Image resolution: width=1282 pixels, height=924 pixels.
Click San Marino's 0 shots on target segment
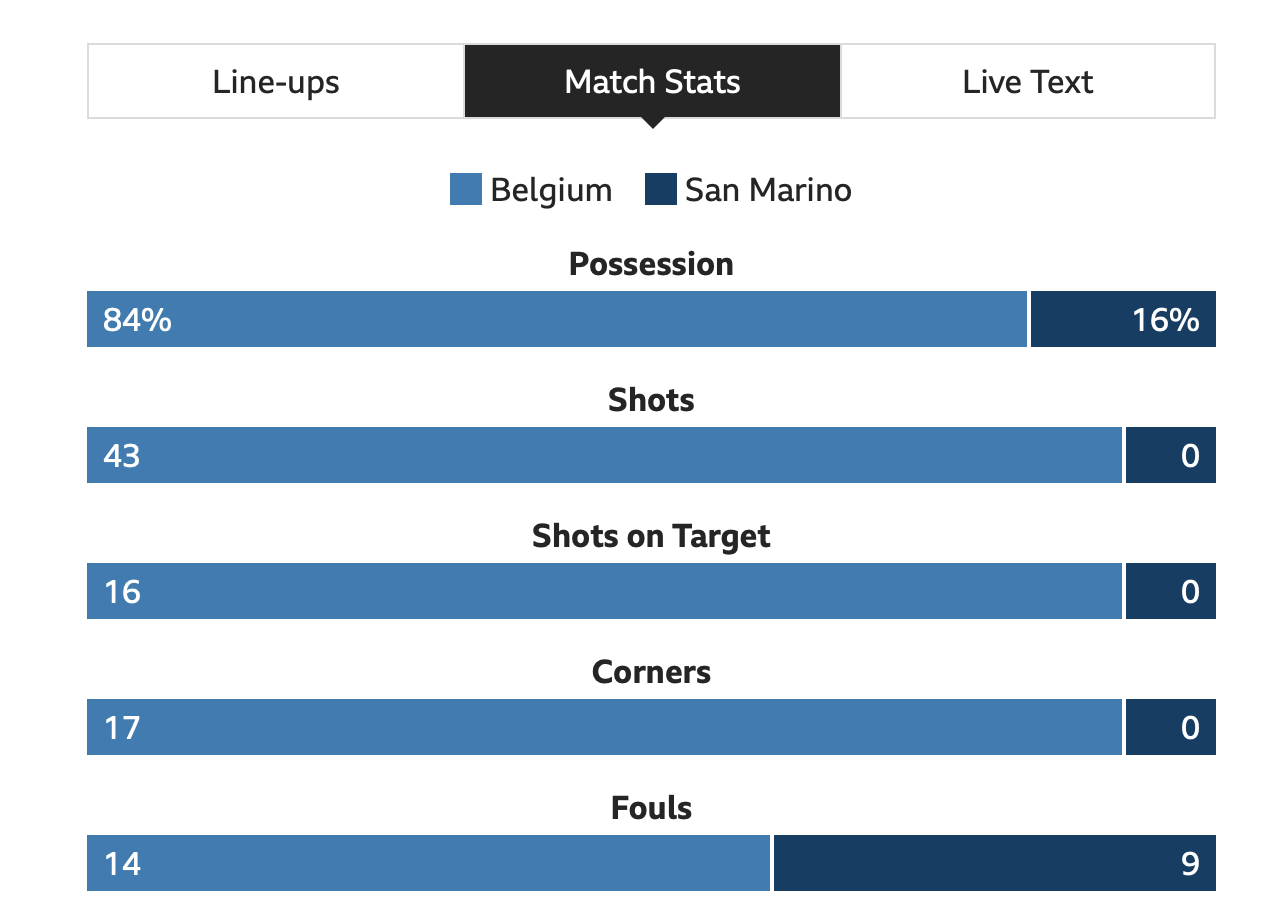[x=1171, y=591]
